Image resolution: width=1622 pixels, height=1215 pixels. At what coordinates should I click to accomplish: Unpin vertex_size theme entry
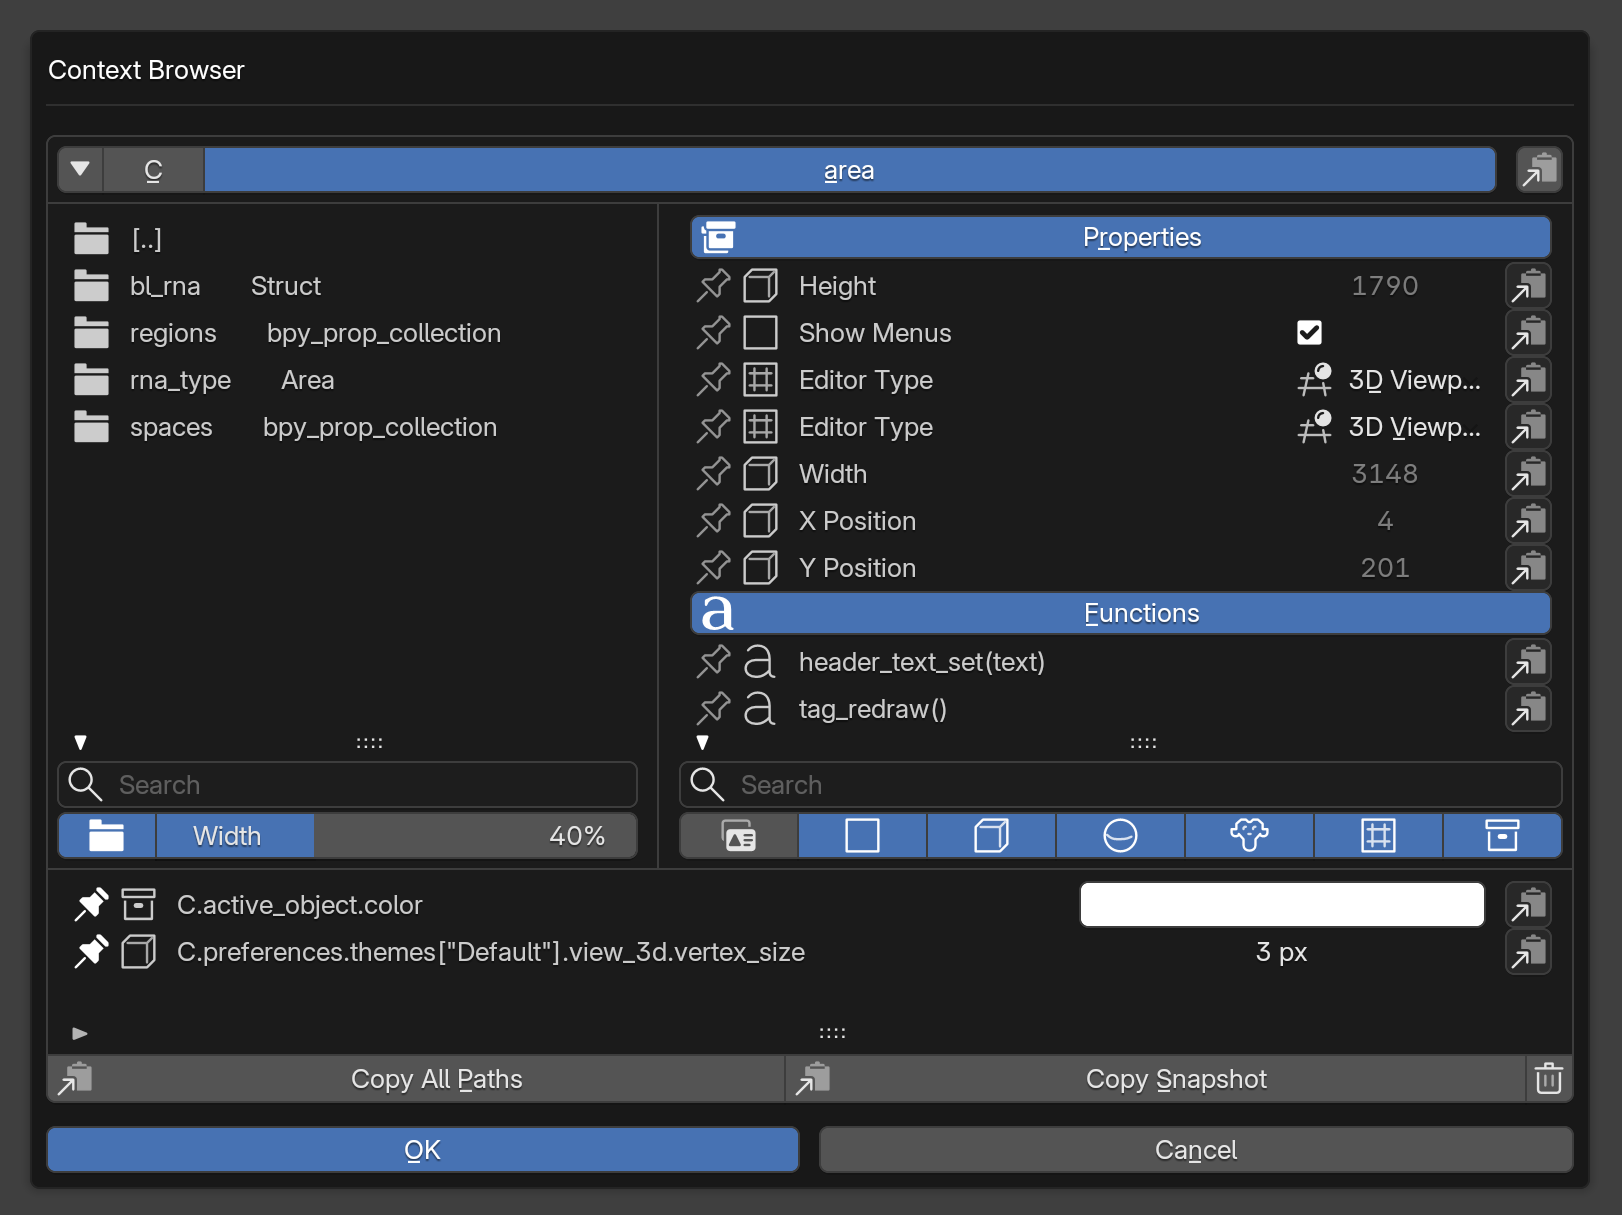[91, 952]
